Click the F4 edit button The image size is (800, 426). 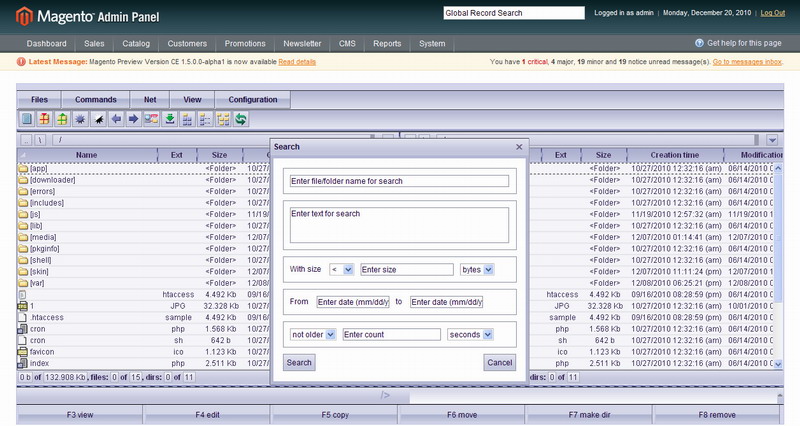pos(207,415)
